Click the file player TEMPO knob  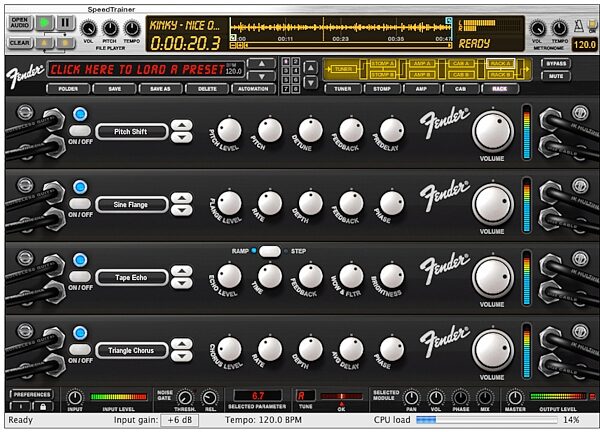click(132, 29)
